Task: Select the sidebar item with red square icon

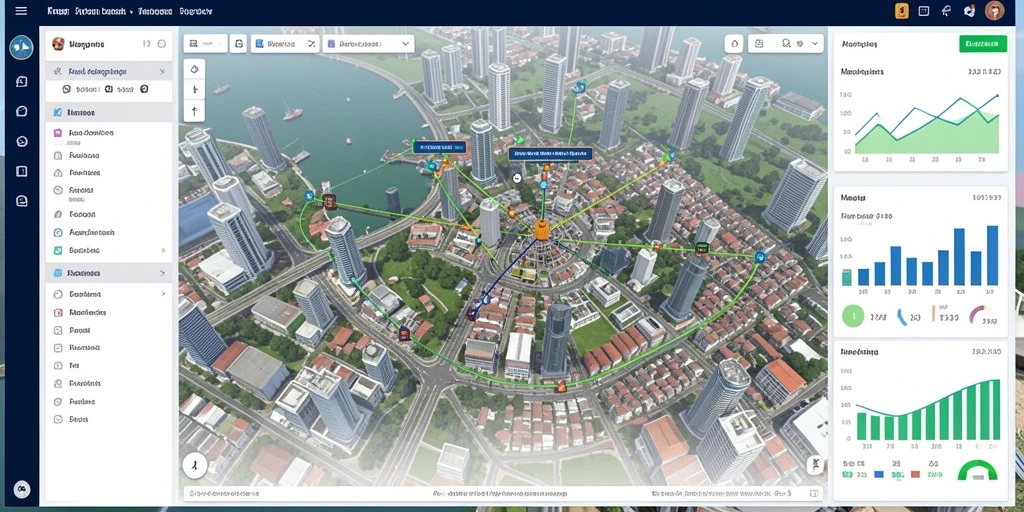Action: 109,312
